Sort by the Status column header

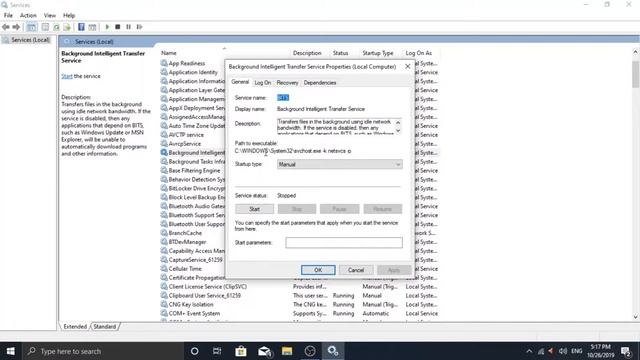(340, 53)
